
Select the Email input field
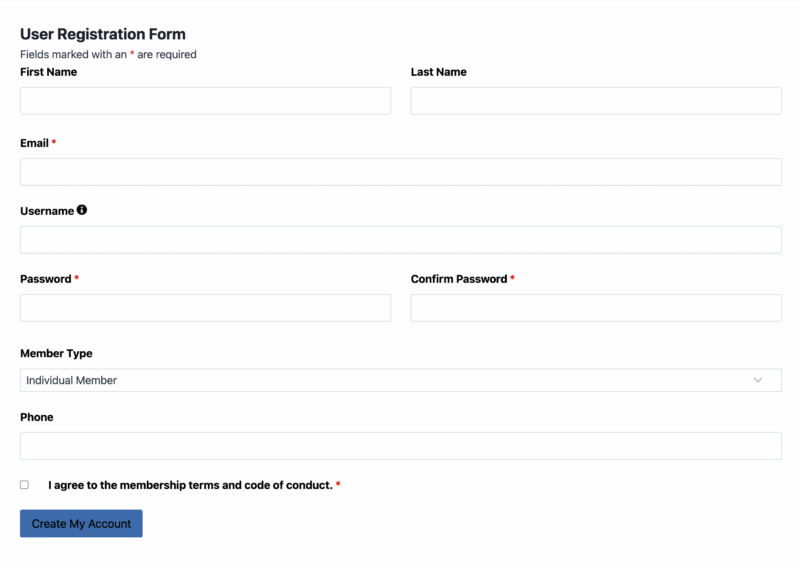[401, 172]
